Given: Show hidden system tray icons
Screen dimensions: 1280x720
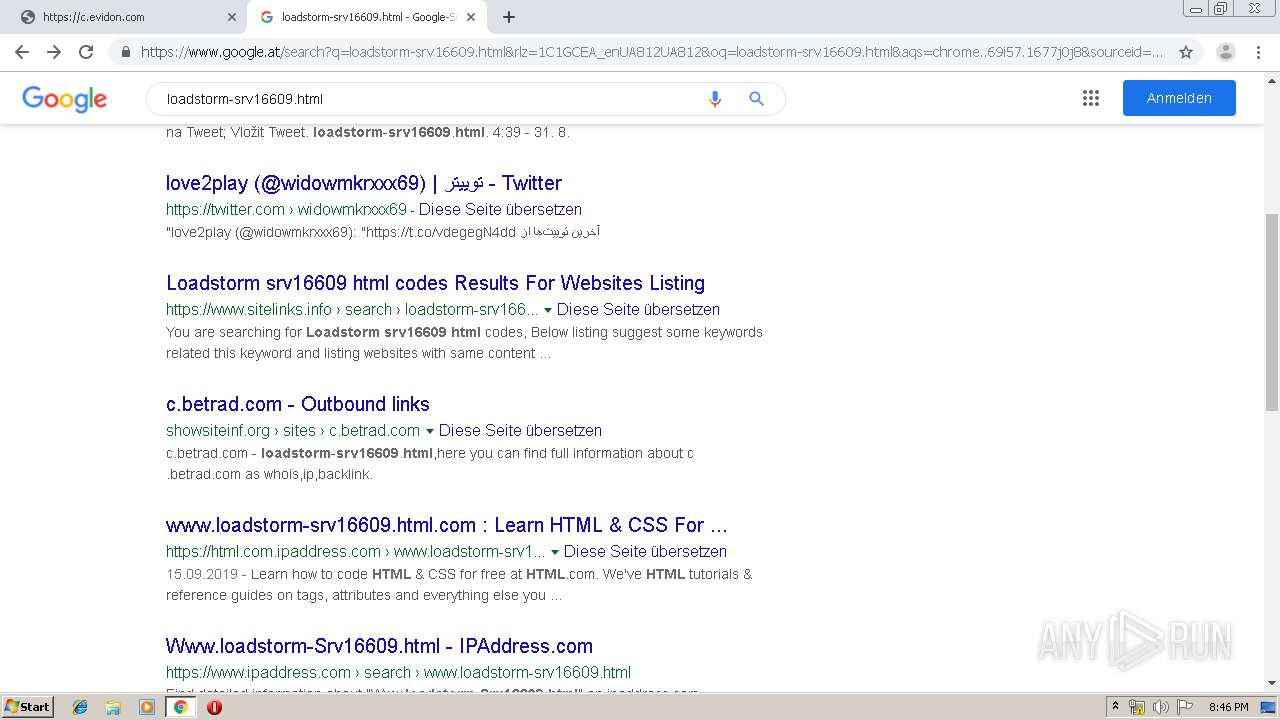Looking at the screenshot, I should pyautogui.click(x=1116, y=707).
